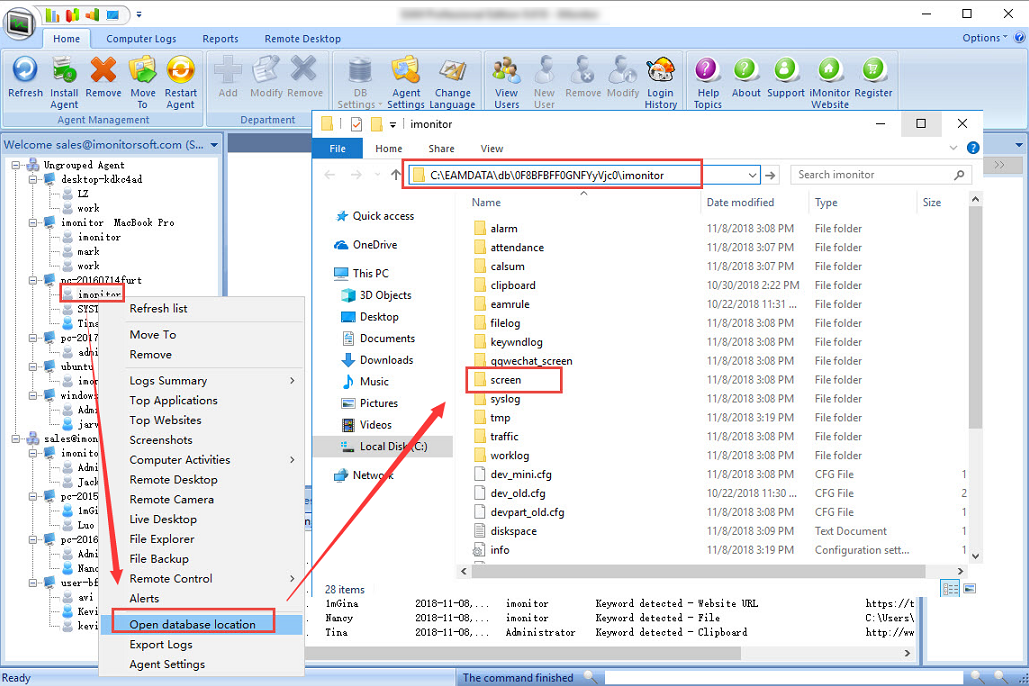Select Screenshots in the context menu

coord(161,440)
